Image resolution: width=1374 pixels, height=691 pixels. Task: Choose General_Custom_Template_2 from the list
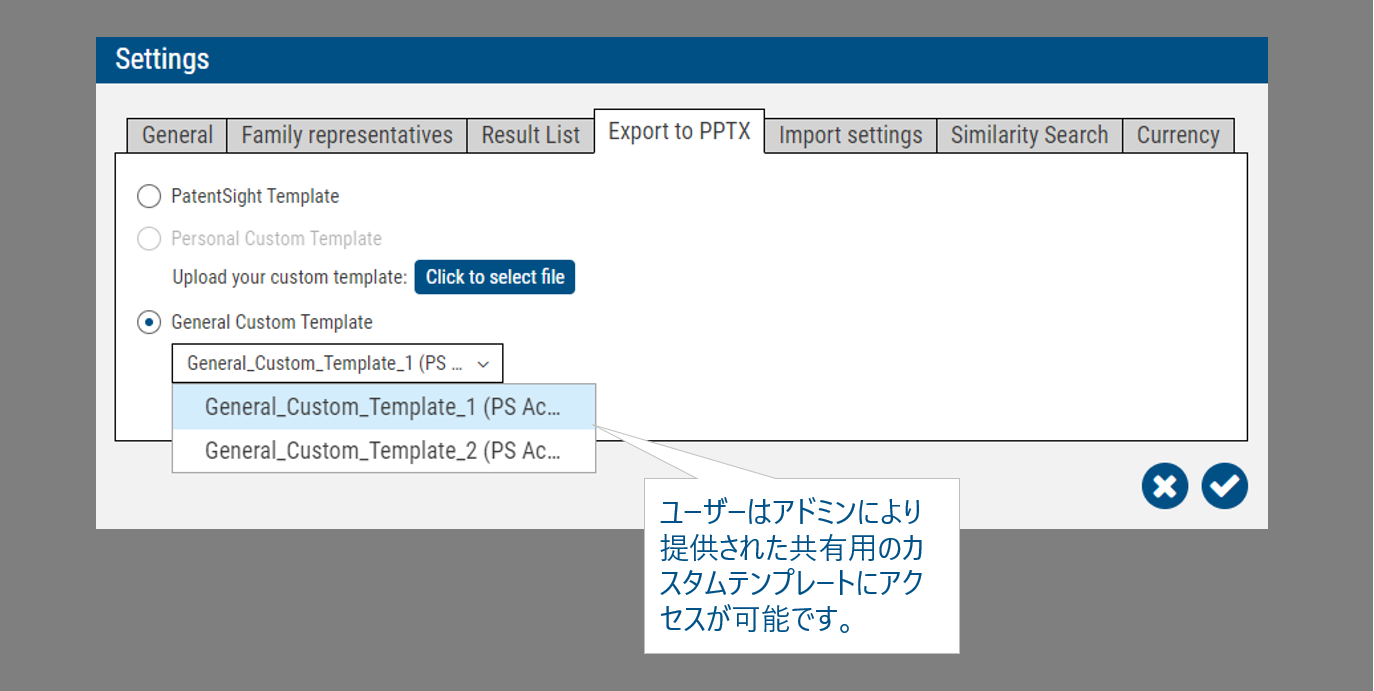coord(384,451)
